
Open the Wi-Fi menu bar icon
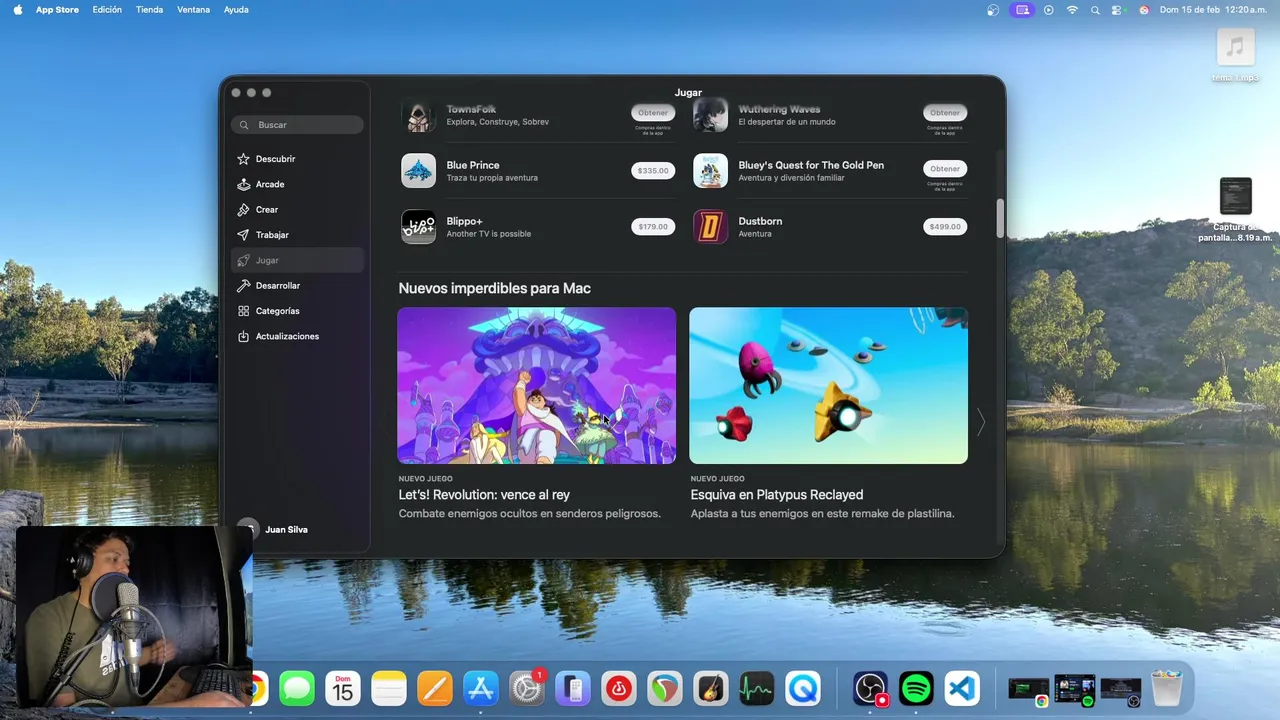[x=1072, y=10]
